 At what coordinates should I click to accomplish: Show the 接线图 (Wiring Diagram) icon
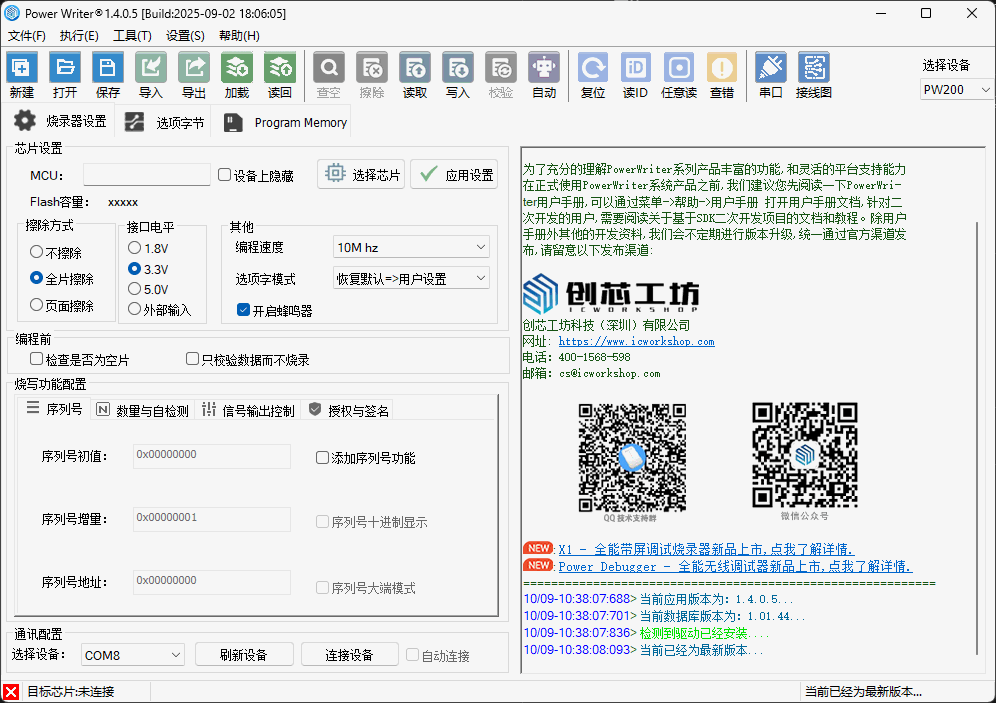(x=814, y=68)
